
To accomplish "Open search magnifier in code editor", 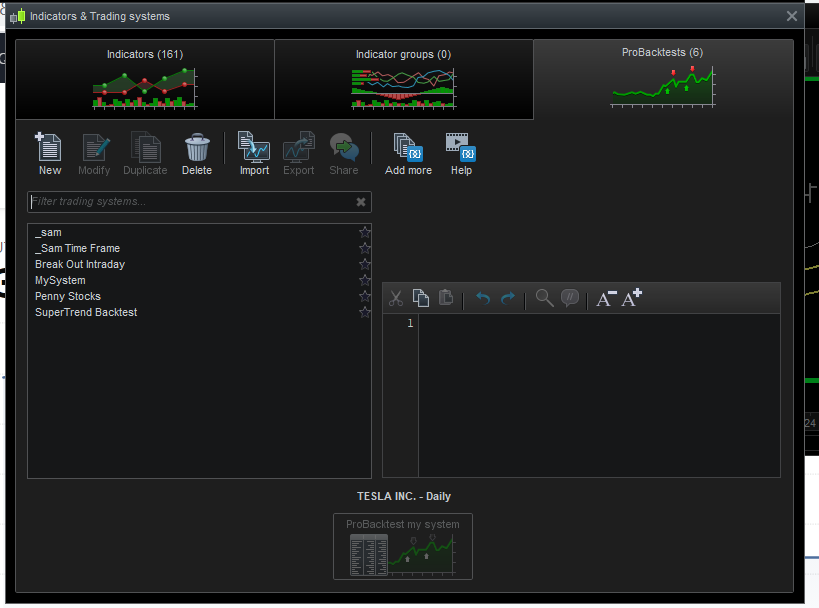I will click(544, 298).
